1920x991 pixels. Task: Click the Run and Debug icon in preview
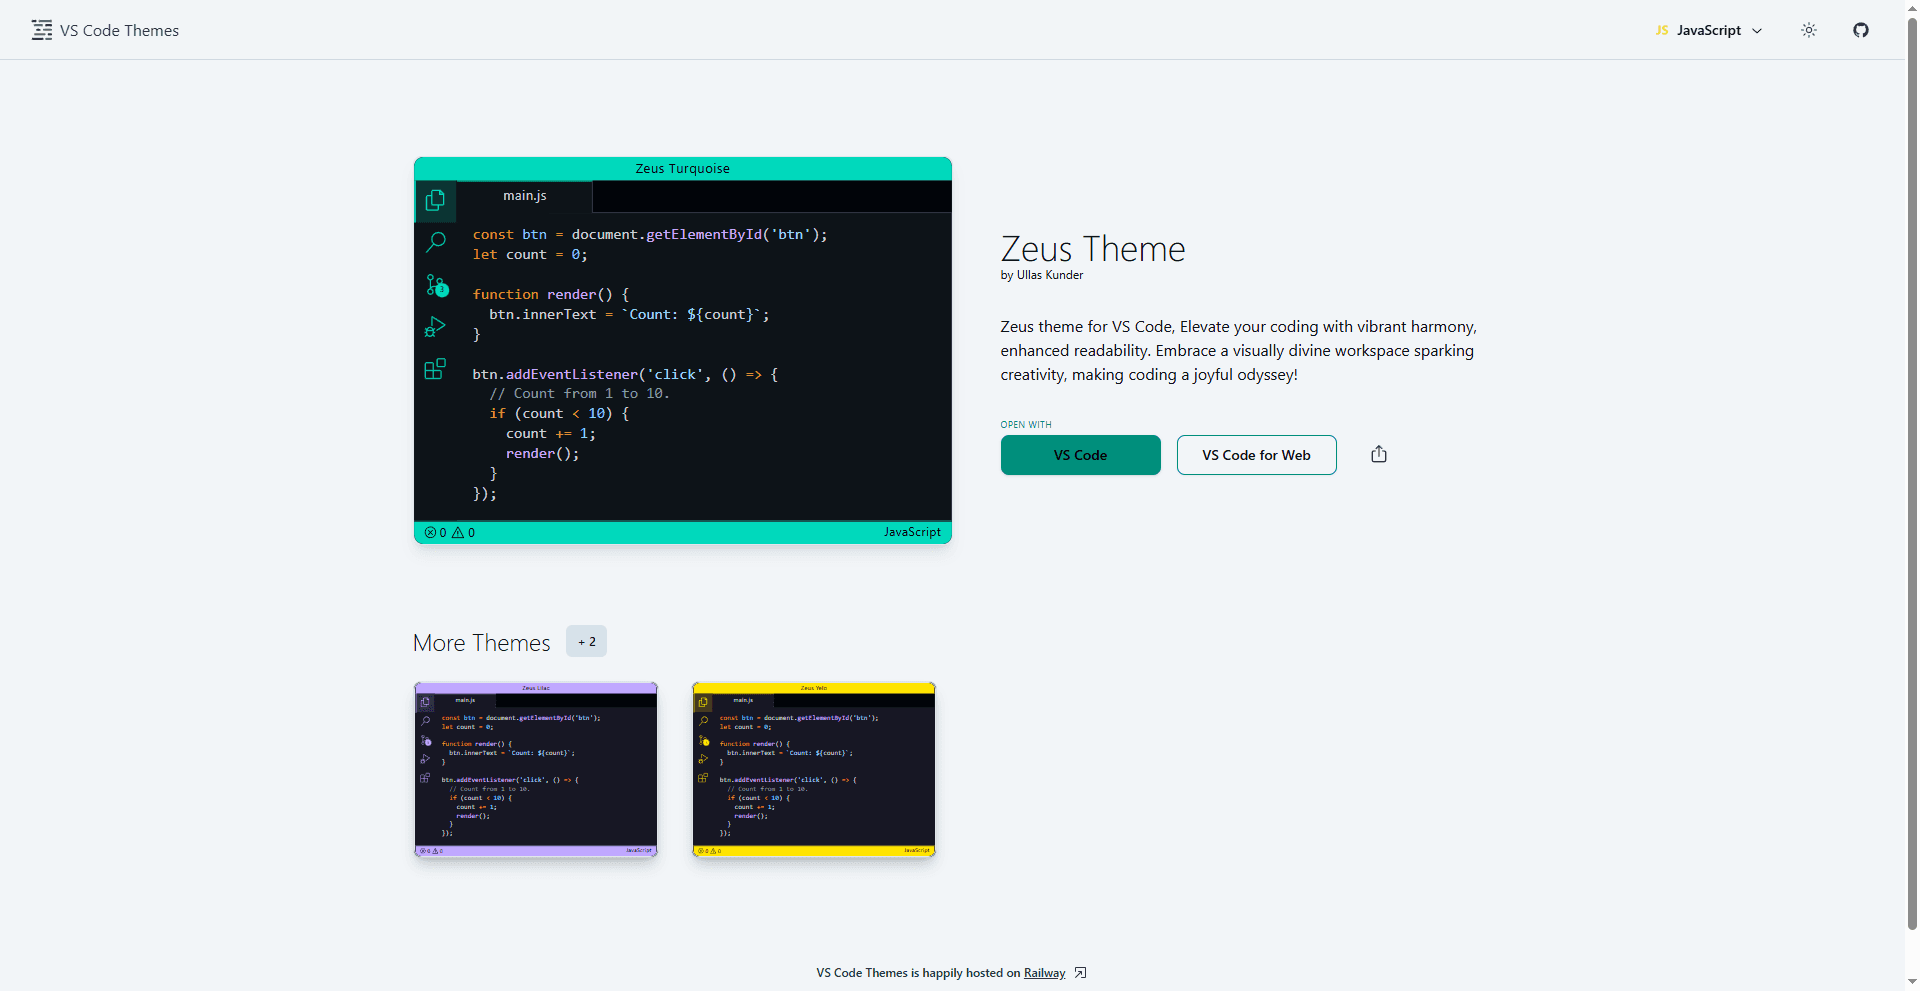[x=435, y=327]
